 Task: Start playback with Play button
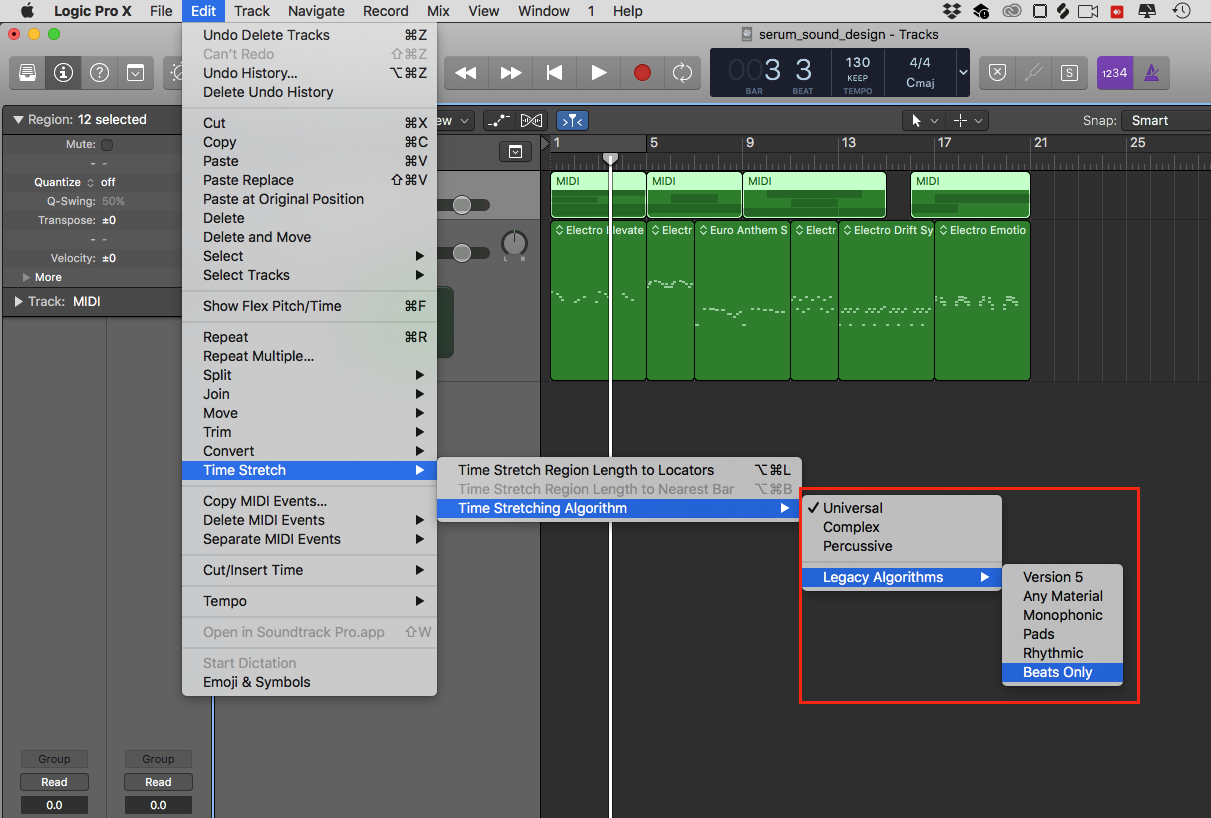(598, 73)
